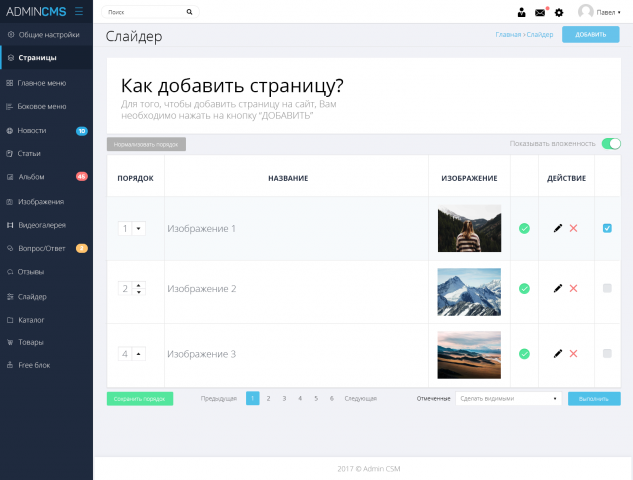Open the user profile icon in the header
The width and height of the screenshot is (633, 480).
tap(522, 13)
